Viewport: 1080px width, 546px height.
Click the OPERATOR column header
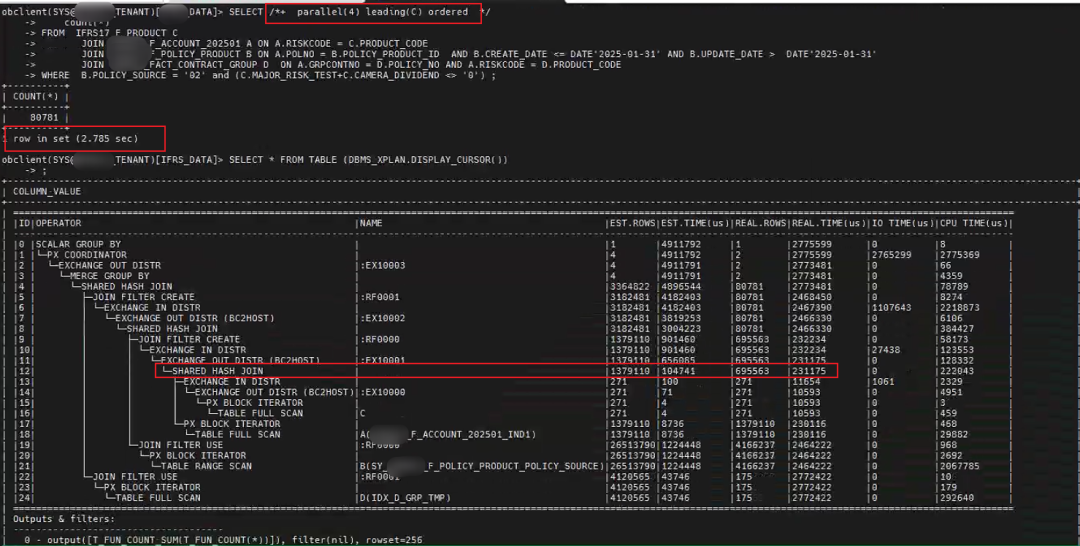[58, 223]
